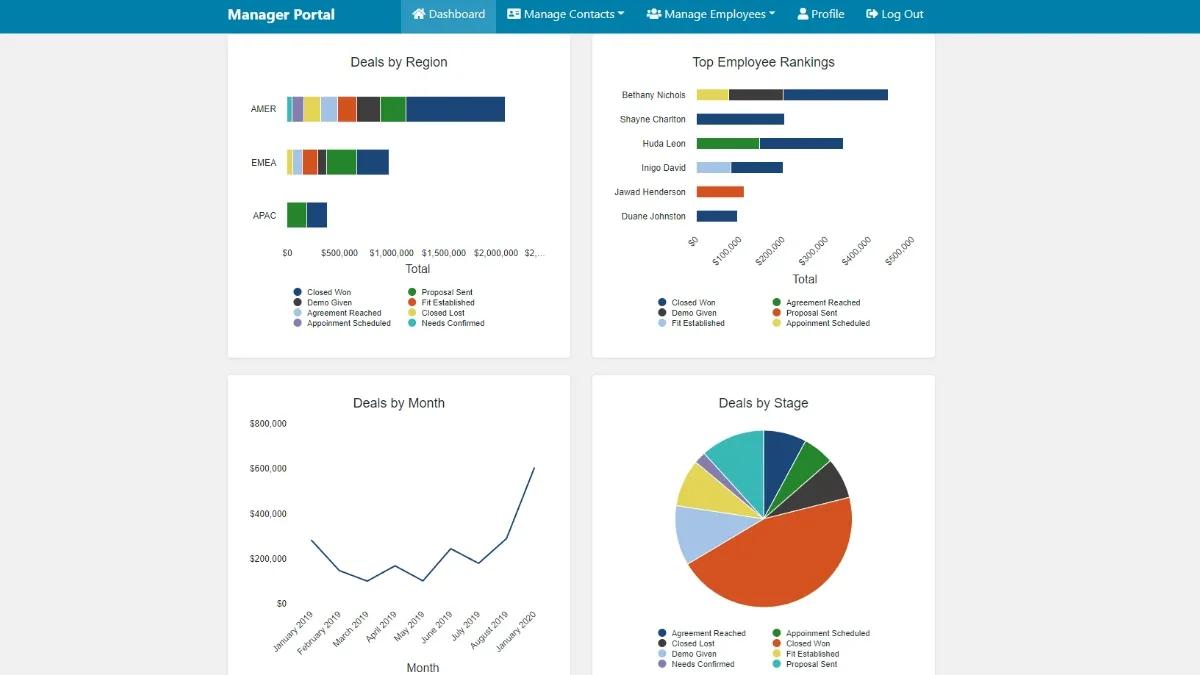Click the January 2020 peak on Deals by Month
The image size is (1200, 675).
point(532,466)
